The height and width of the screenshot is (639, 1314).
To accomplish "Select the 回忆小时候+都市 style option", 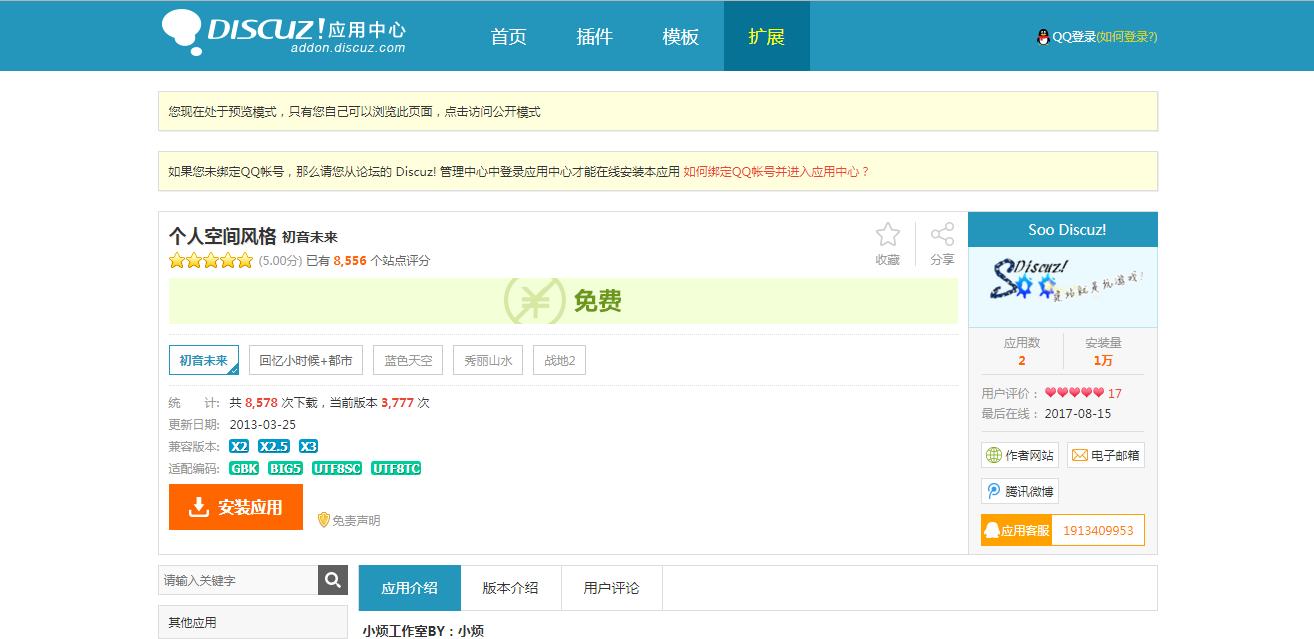I will pyautogui.click(x=306, y=360).
